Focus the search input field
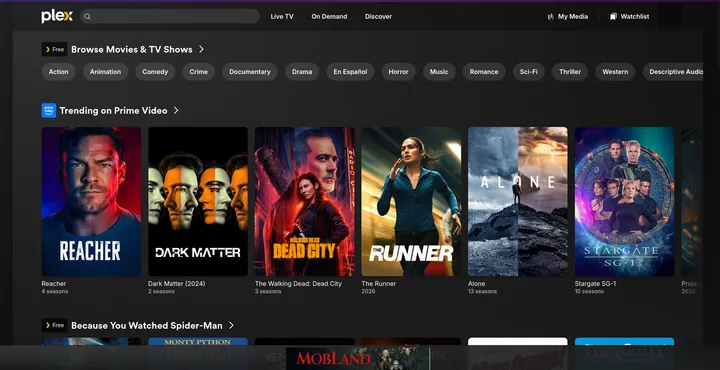Screen dimensions: 720x370 click(170, 17)
